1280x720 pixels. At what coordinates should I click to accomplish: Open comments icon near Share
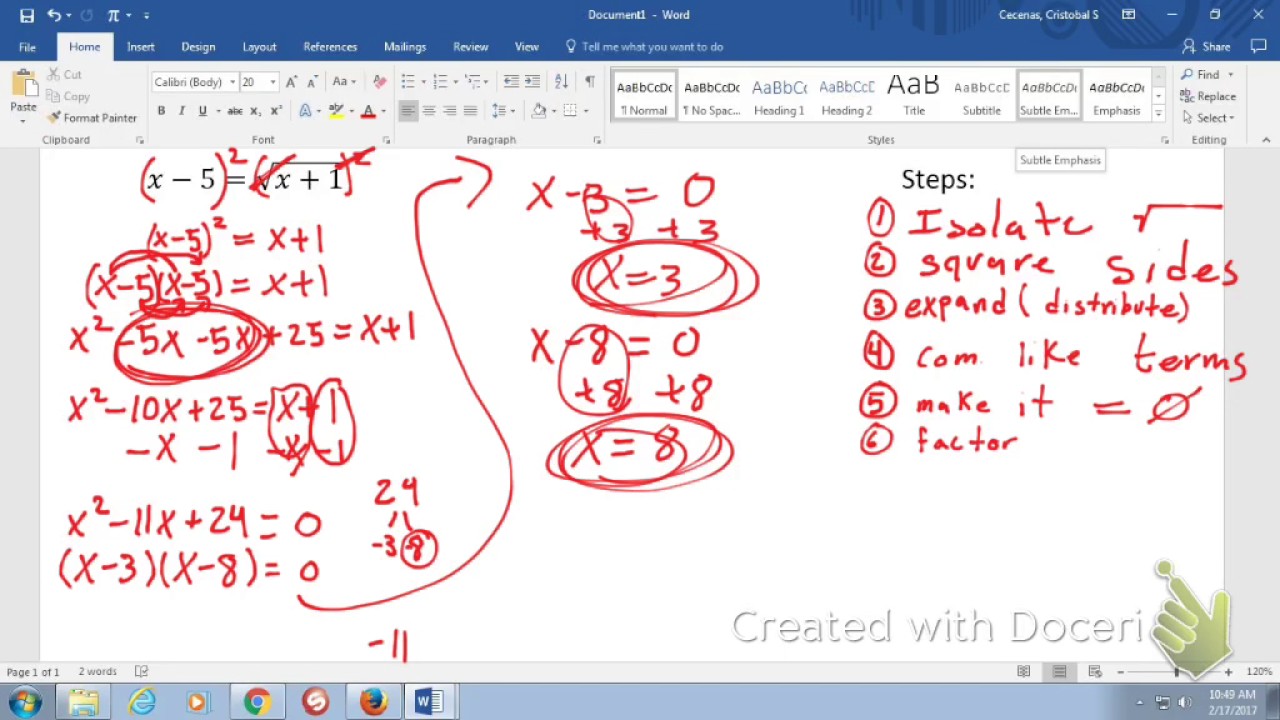click(x=1259, y=47)
